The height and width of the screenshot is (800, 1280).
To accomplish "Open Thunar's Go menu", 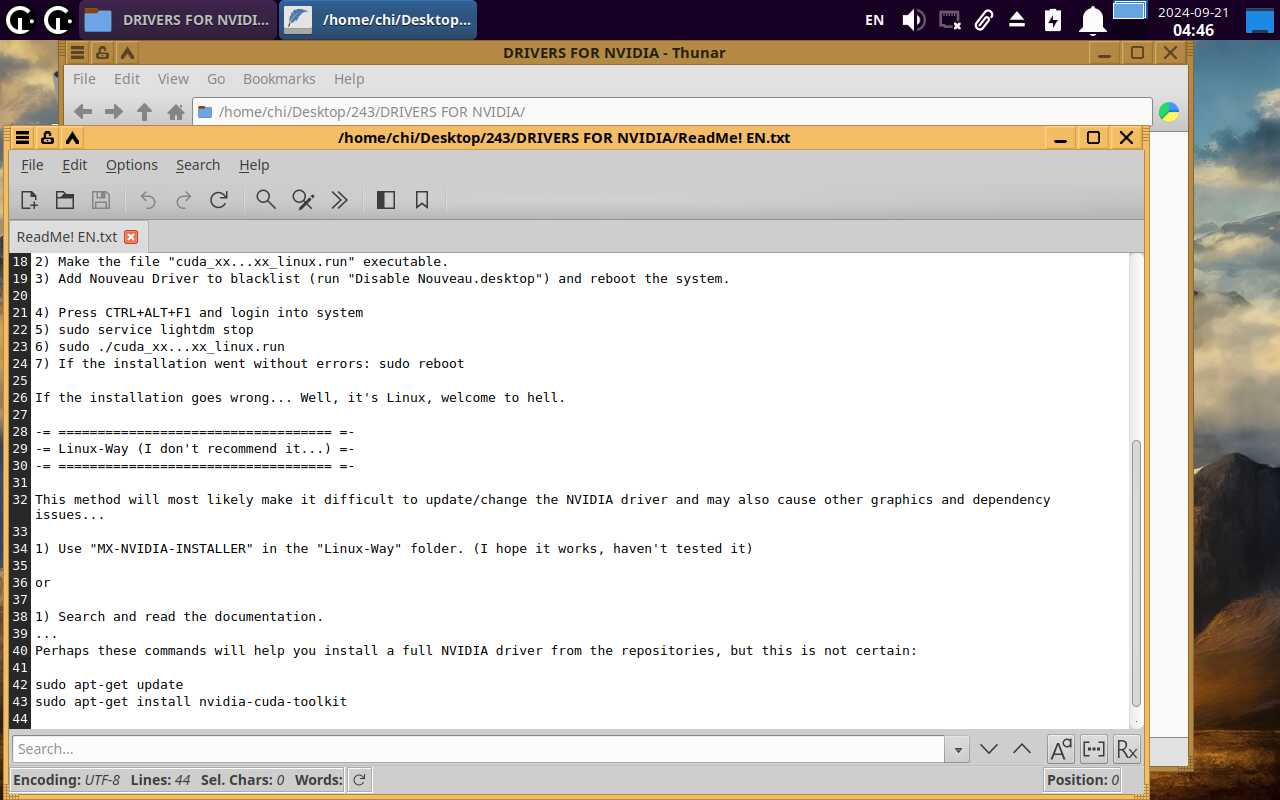I will point(216,79).
